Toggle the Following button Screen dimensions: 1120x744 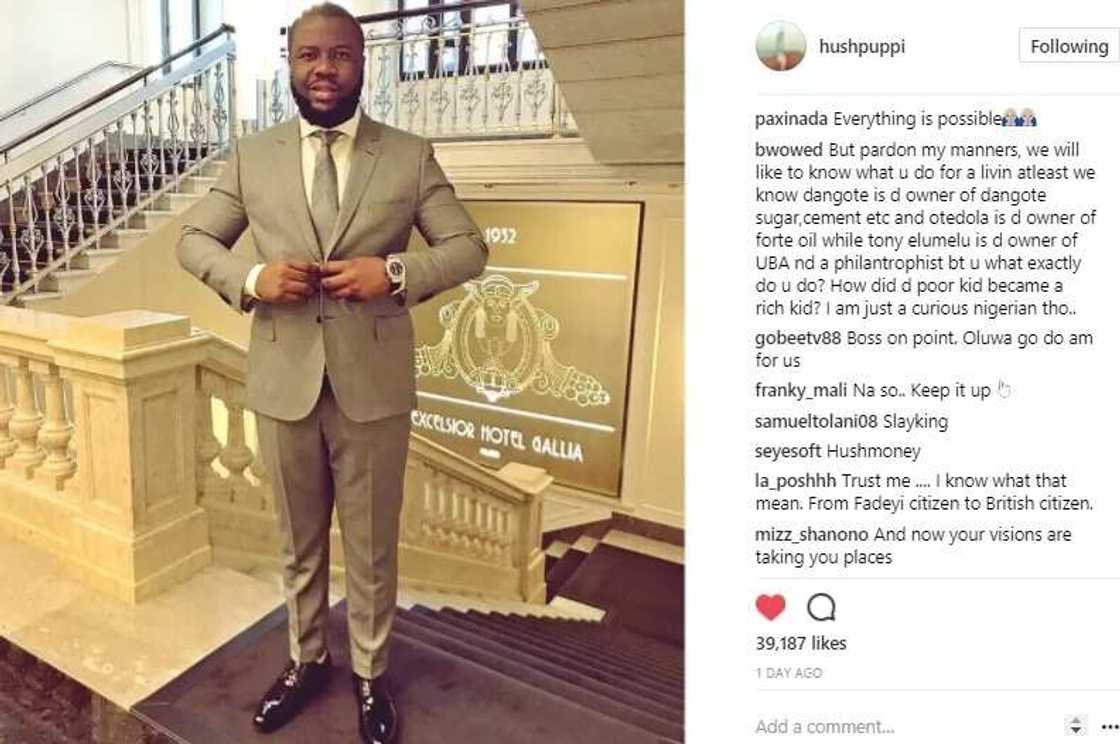(x=1069, y=46)
